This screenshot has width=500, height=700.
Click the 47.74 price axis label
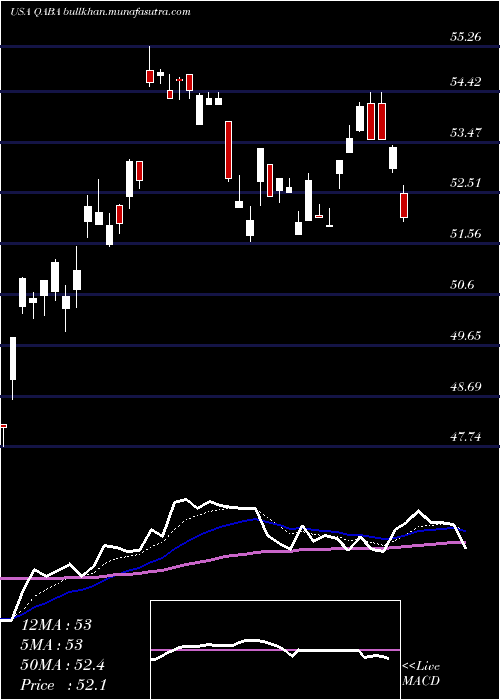click(466, 437)
